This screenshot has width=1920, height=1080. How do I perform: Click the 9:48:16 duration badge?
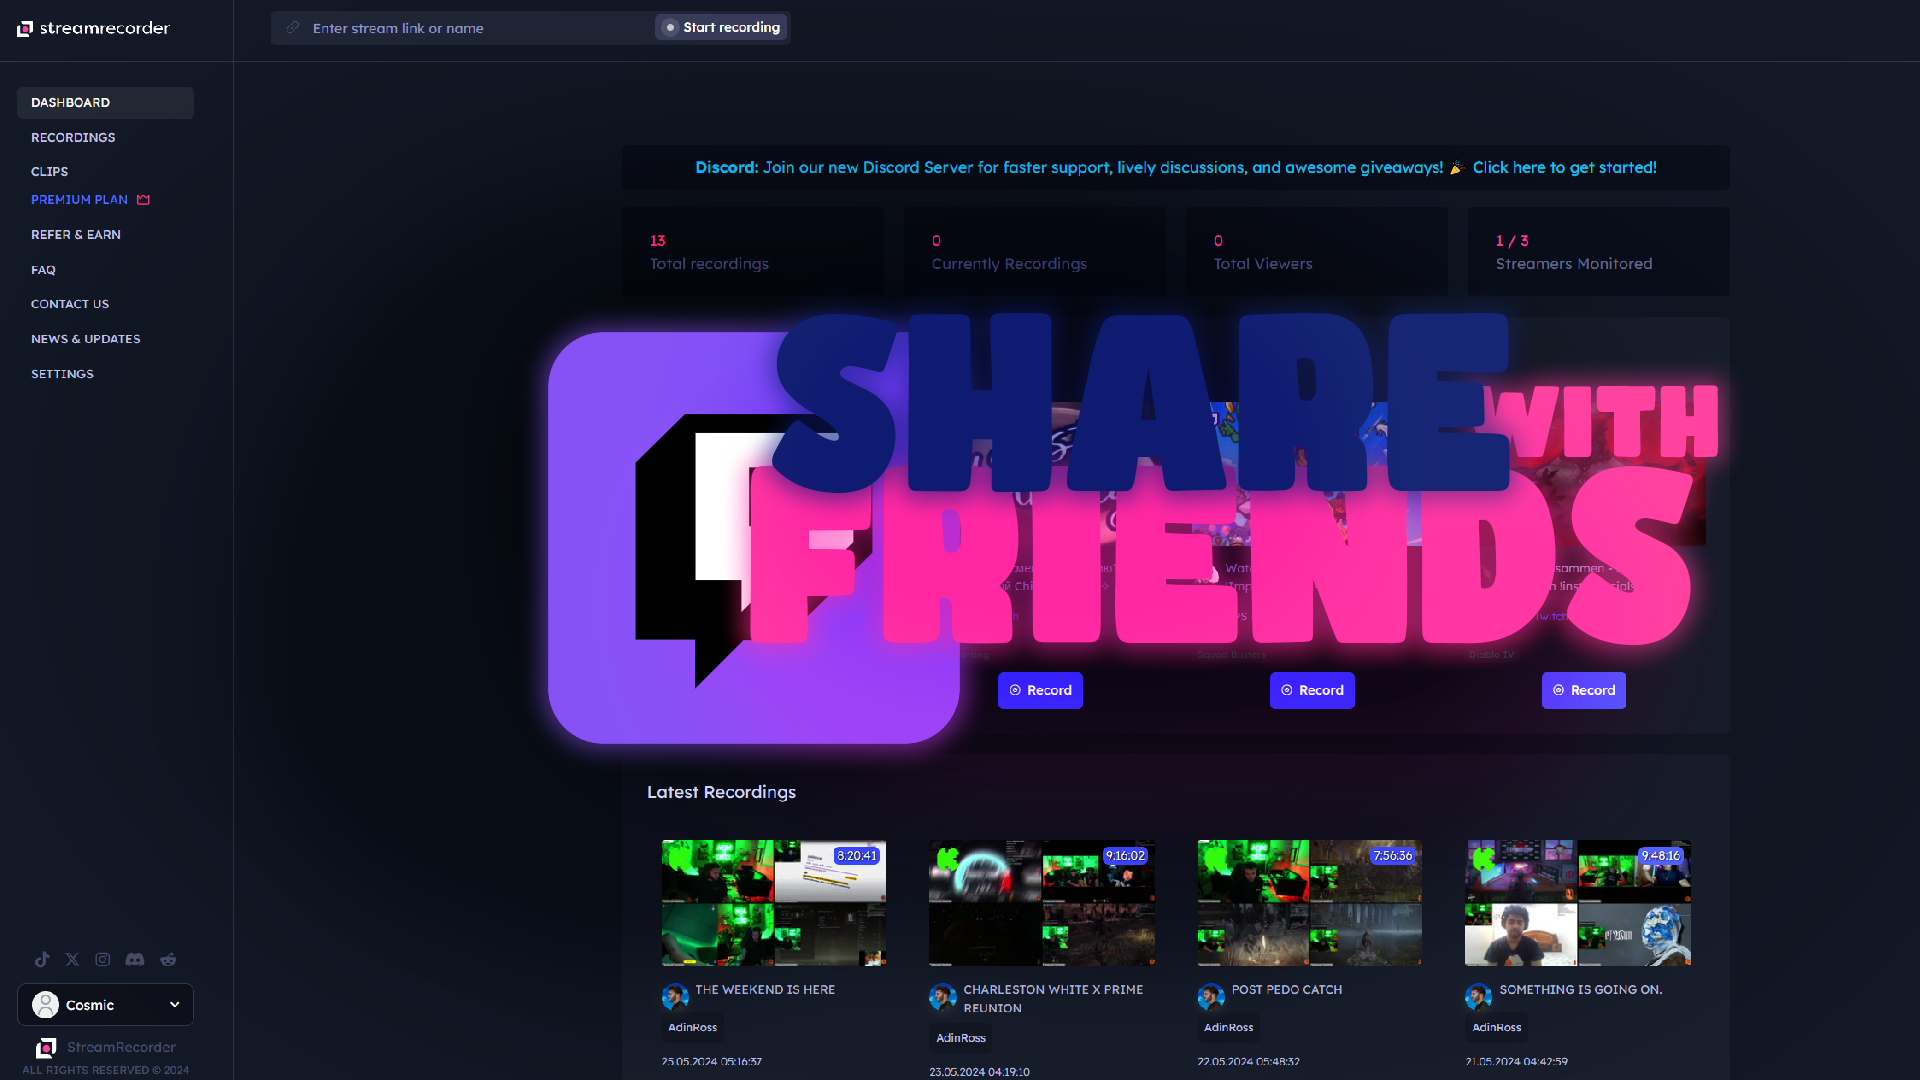pos(1661,856)
